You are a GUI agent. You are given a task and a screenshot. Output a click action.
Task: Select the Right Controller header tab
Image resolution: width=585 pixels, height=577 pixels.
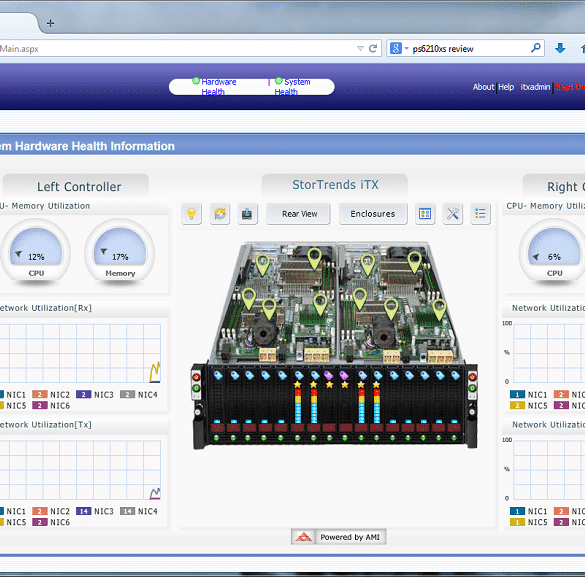[x=554, y=186]
